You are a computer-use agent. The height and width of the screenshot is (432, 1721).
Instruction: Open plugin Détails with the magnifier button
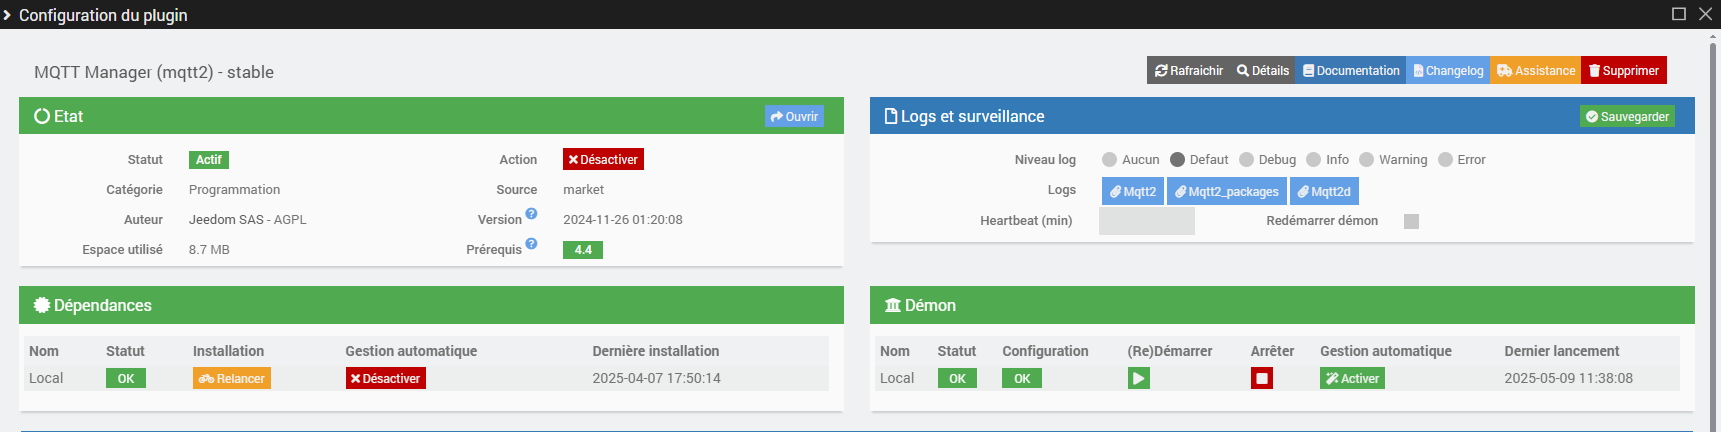point(1263,70)
